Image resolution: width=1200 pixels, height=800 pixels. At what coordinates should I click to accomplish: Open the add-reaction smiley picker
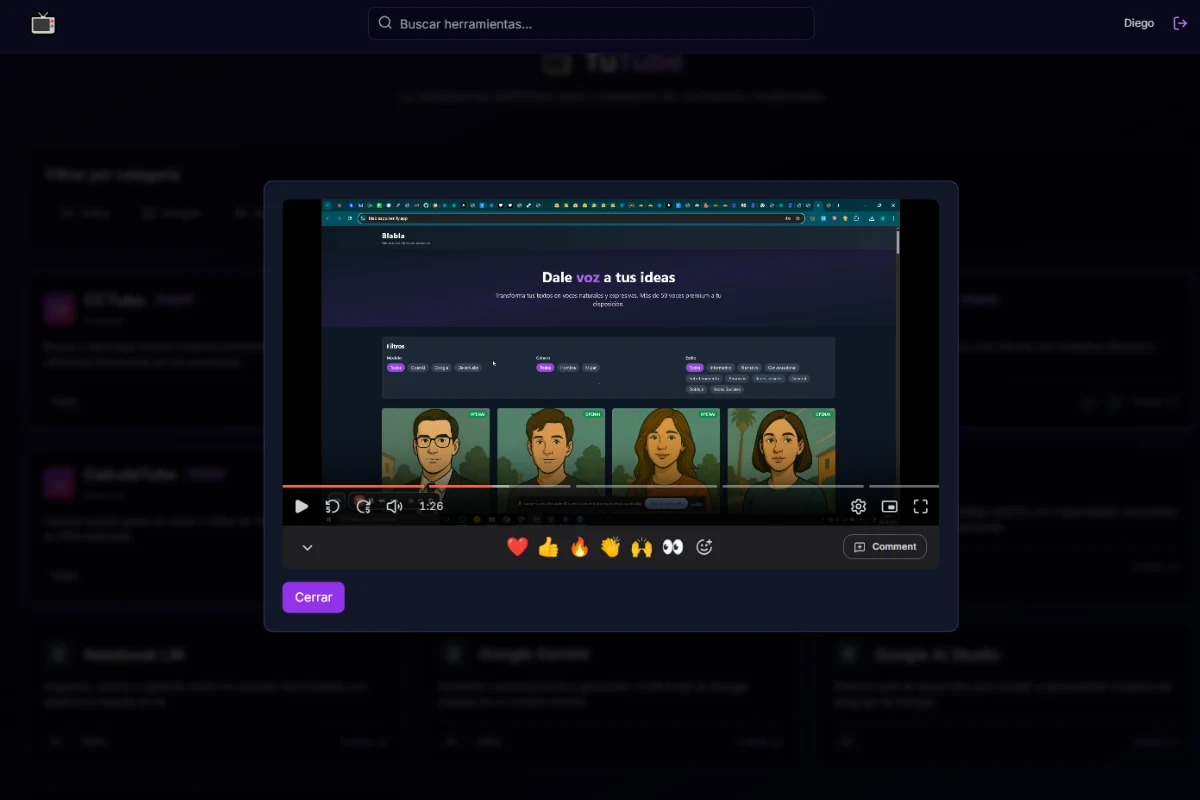tap(704, 547)
